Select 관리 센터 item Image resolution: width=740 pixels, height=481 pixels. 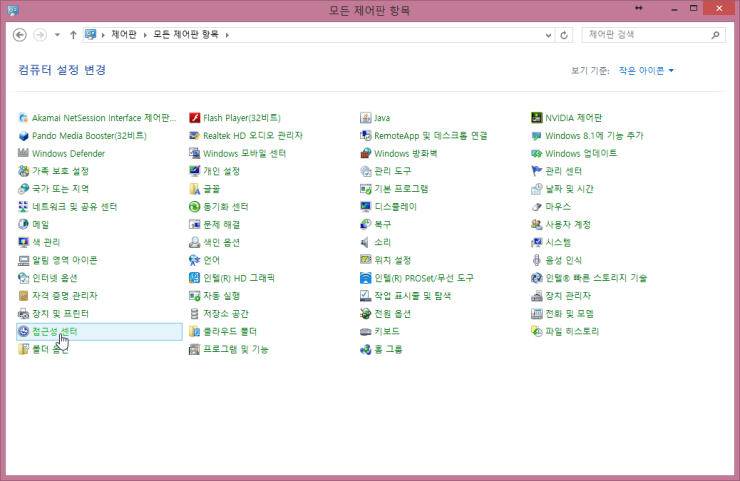tap(563, 171)
